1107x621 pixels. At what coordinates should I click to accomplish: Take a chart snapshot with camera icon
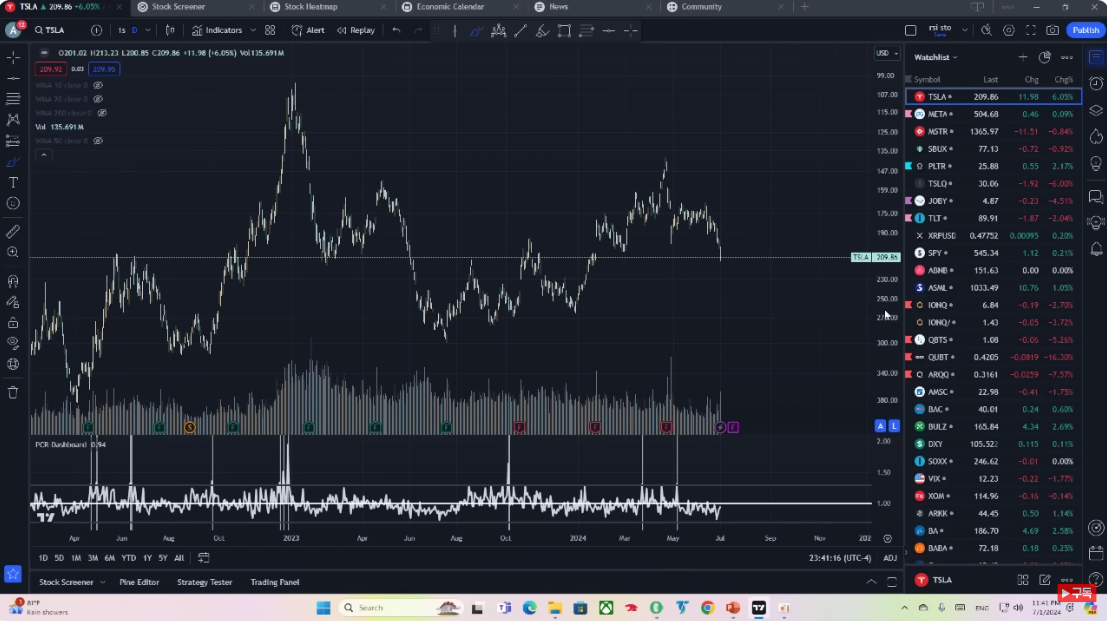pos(1053,30)
